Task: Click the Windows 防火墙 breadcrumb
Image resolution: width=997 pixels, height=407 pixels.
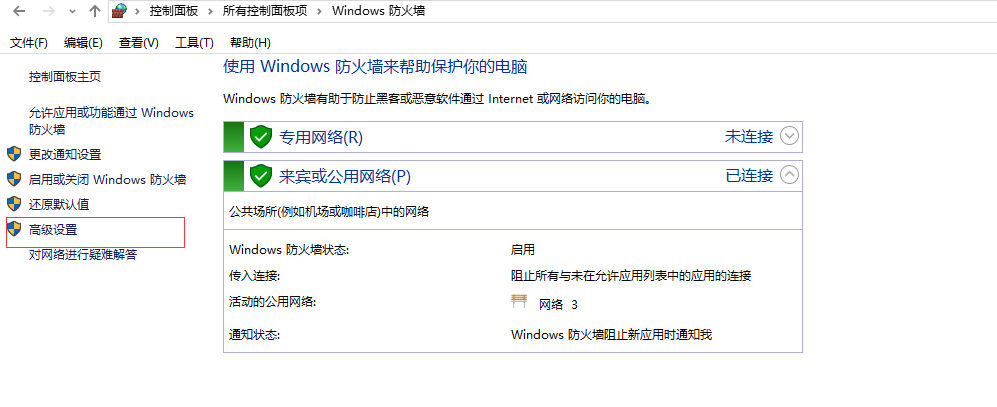Action: (x=378, y=11)
